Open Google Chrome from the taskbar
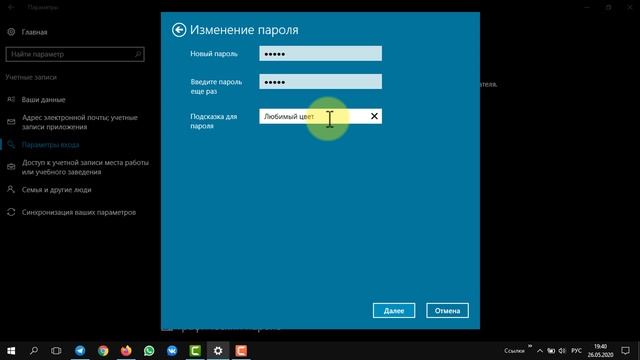640x360 pixels. coord(103,351)
